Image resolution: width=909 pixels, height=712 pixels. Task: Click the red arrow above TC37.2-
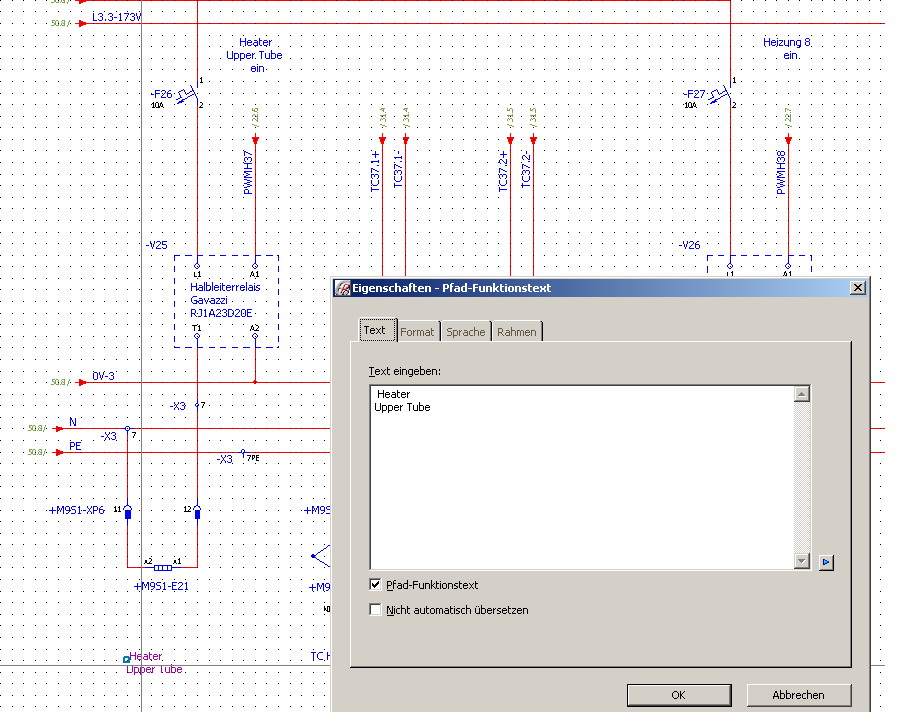533,139
